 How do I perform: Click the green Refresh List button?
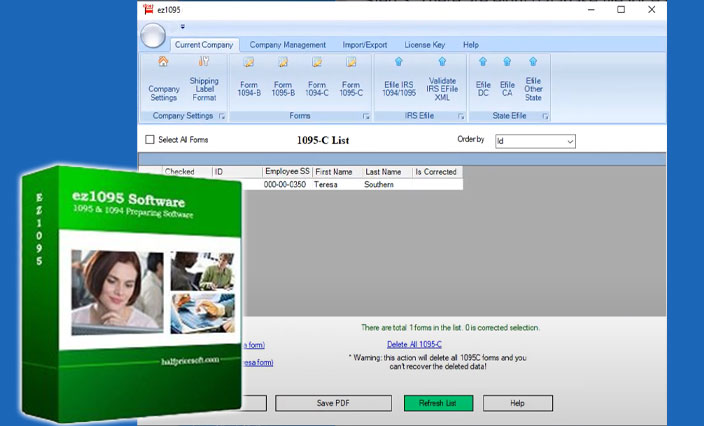click(438, 403)
